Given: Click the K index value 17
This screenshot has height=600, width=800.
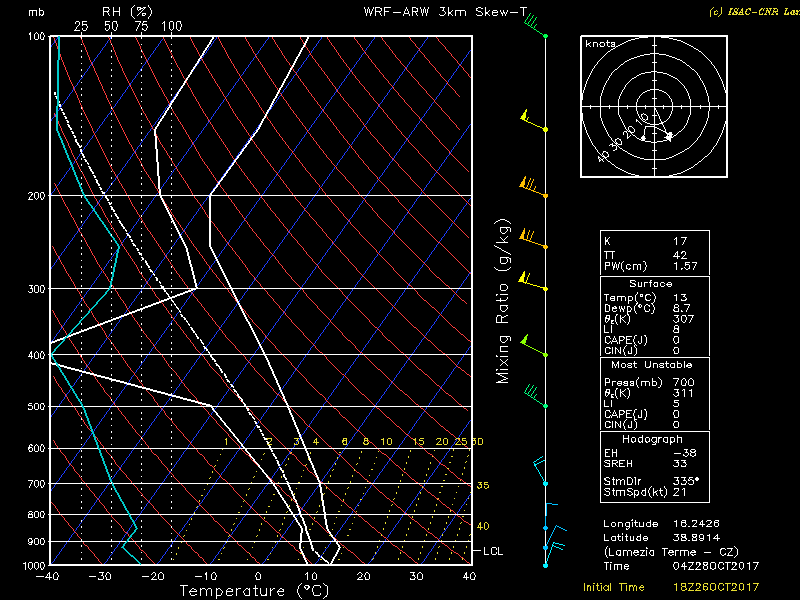Looking at the screenshot, I should [x=680, y=241].
